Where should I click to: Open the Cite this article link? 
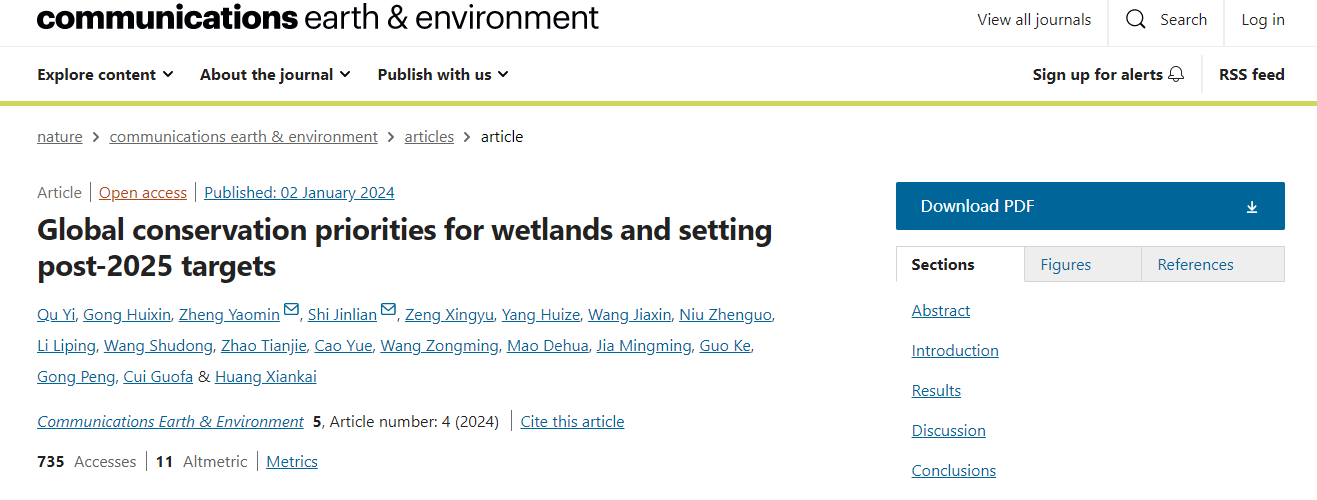(x=572, y=421)
